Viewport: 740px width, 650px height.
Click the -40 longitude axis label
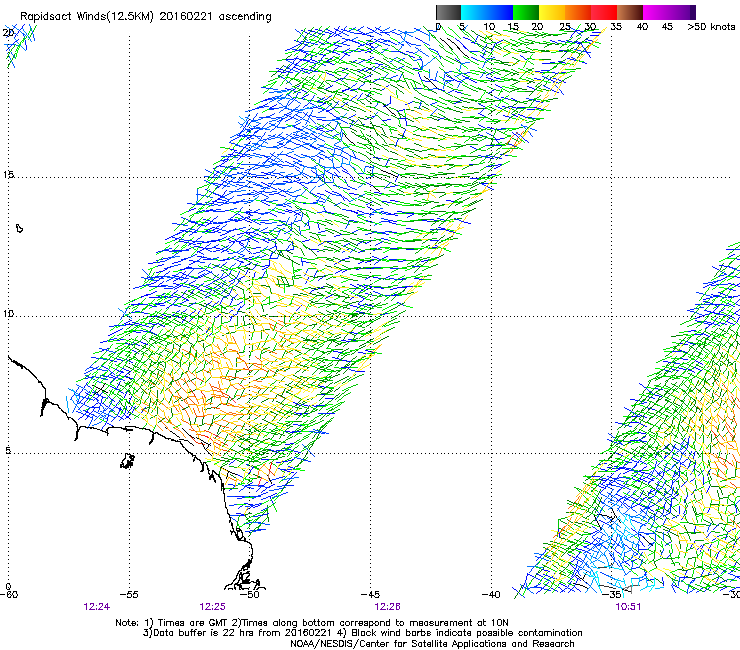pos(491,595)
